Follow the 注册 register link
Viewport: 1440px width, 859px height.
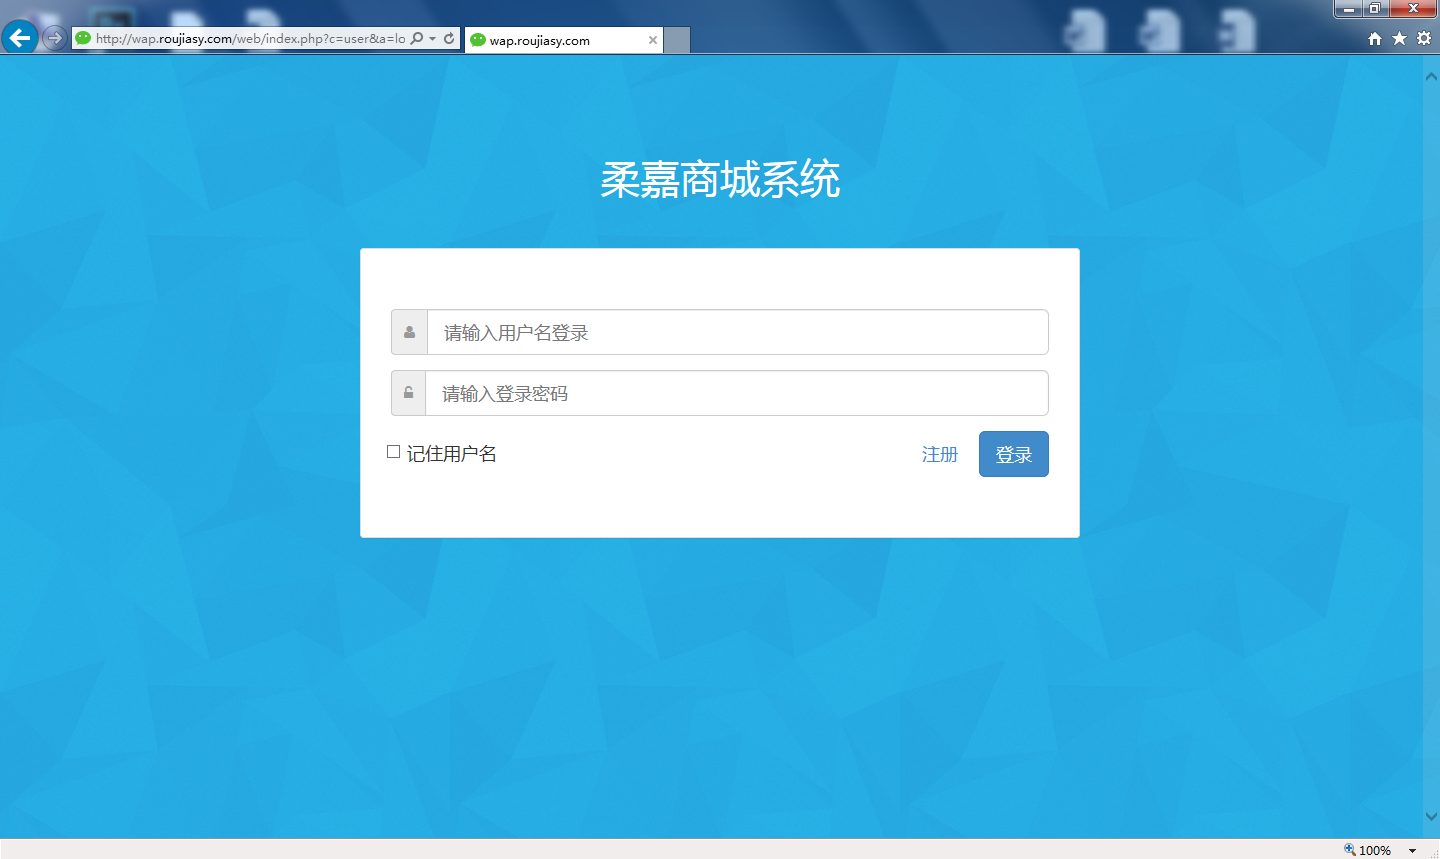939,454
